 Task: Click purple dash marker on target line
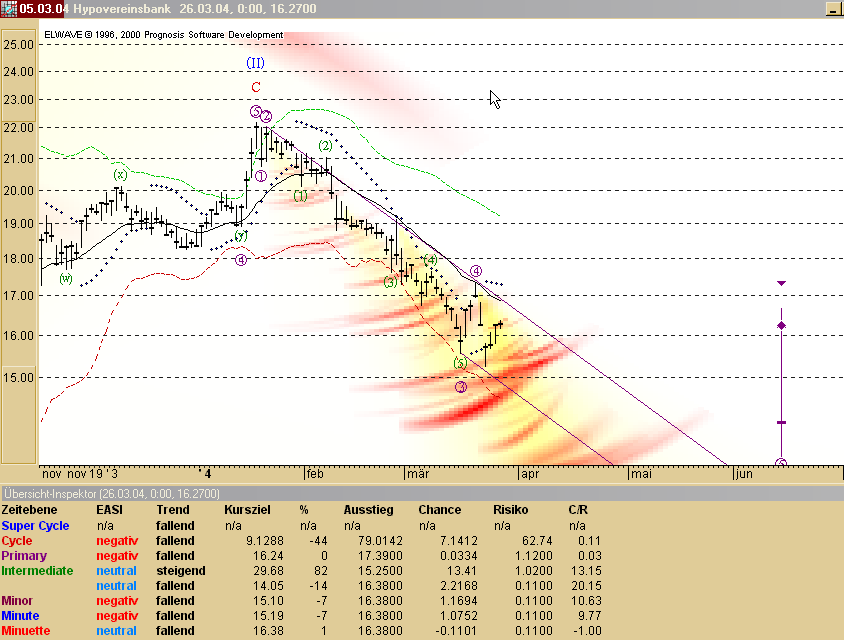782,423
